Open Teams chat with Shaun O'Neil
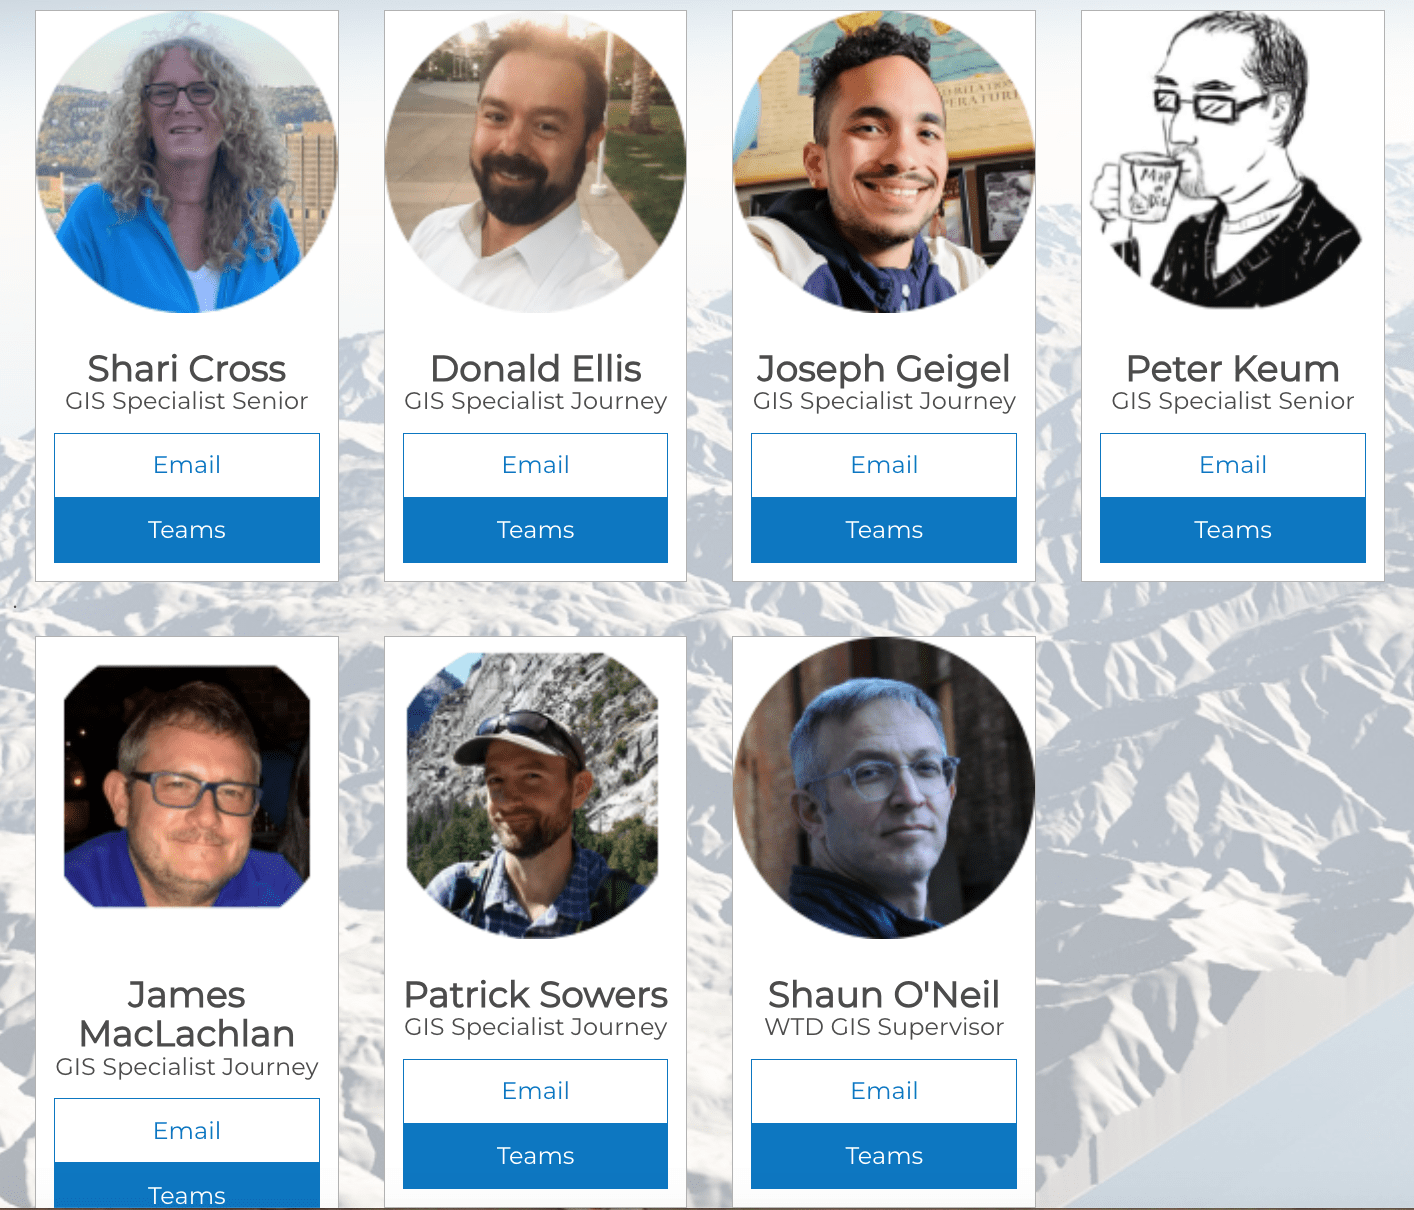The width and height of the screenshot is (1414, 1210). tap(884, 1156)
